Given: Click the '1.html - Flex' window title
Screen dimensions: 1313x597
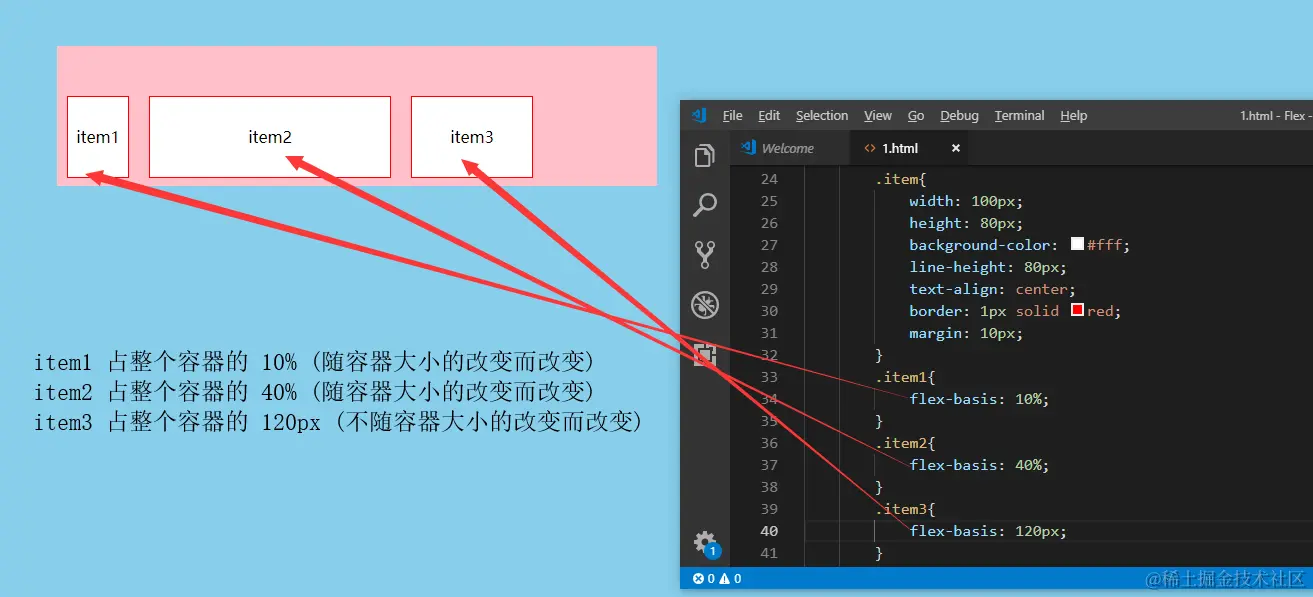Looking at the screenshot, I should (1276, 115).
